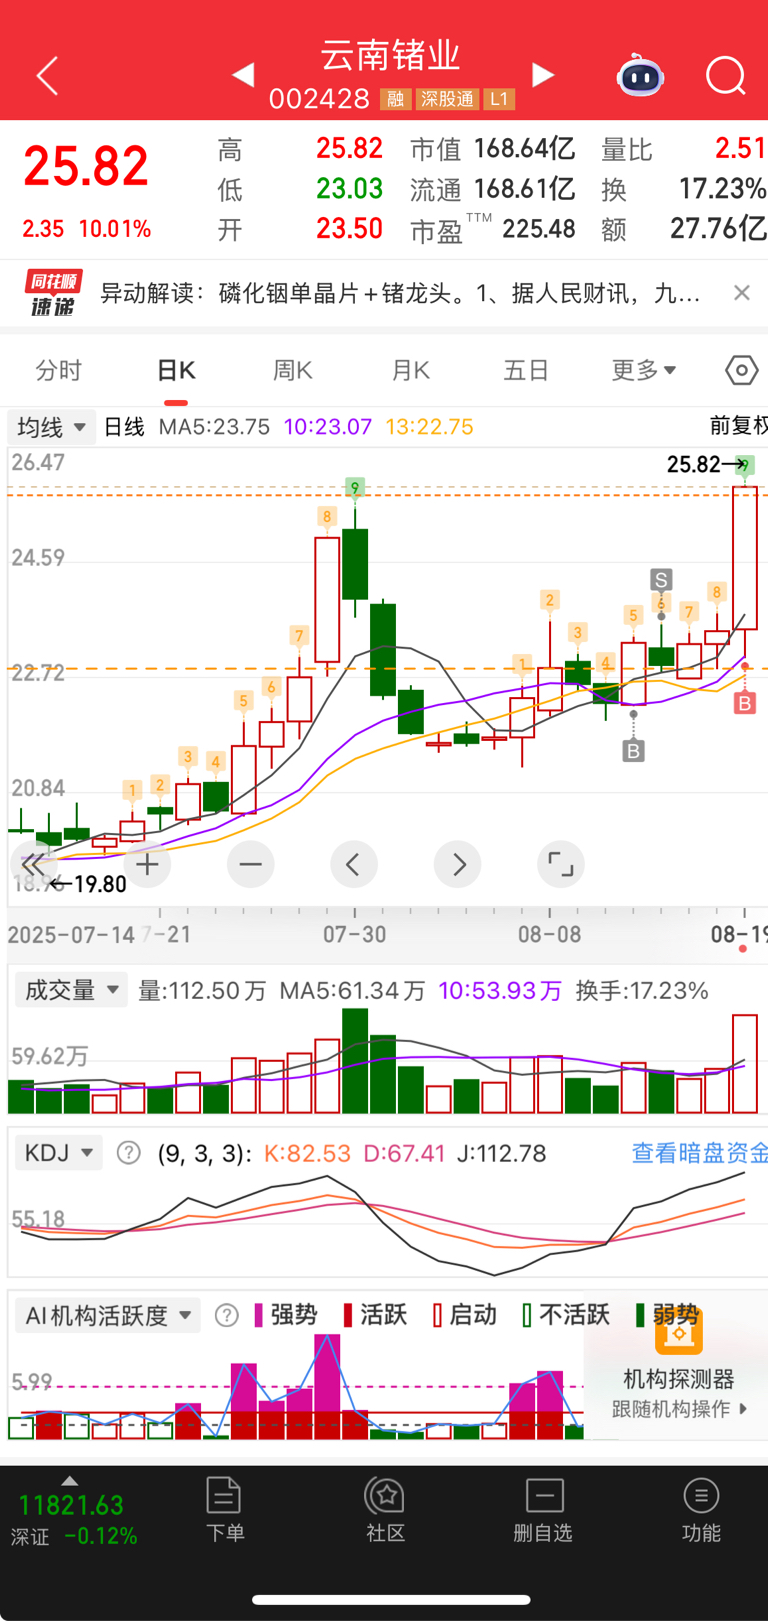Open the 五日 chart tab
768x1621 pixels.
pyautogui.click(x=526, y=371)
